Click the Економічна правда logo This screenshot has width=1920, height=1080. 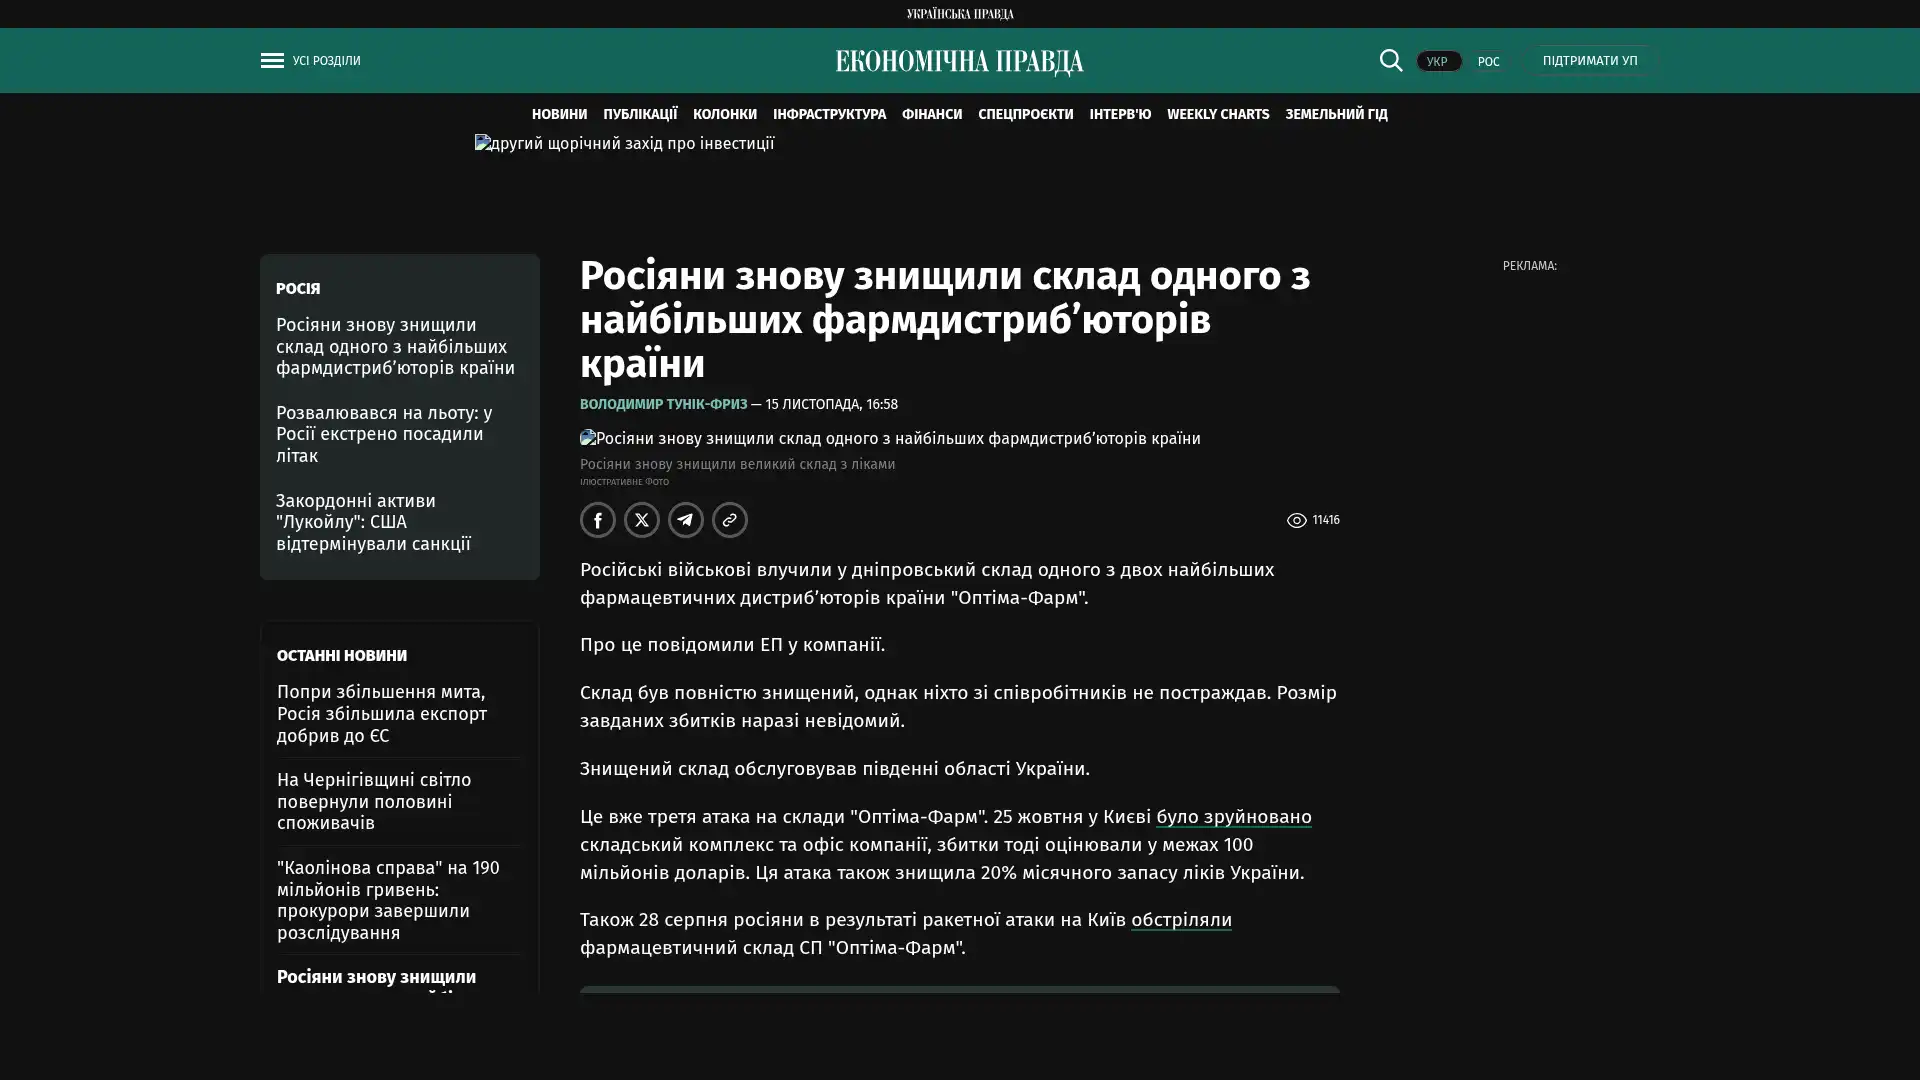point(959,62)
